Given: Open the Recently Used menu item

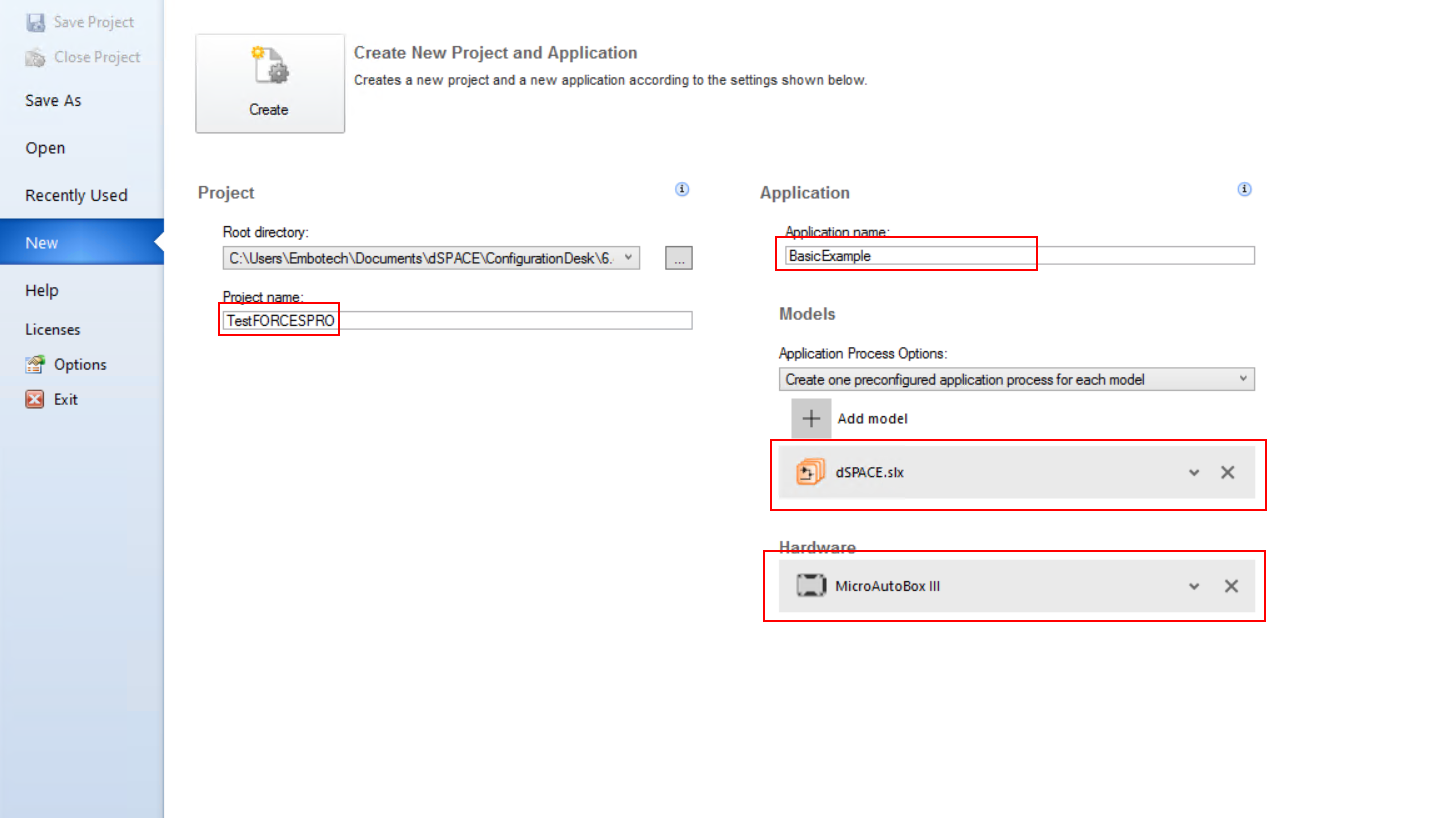Looking at the screenshot, I should click(x=76, y=195).
